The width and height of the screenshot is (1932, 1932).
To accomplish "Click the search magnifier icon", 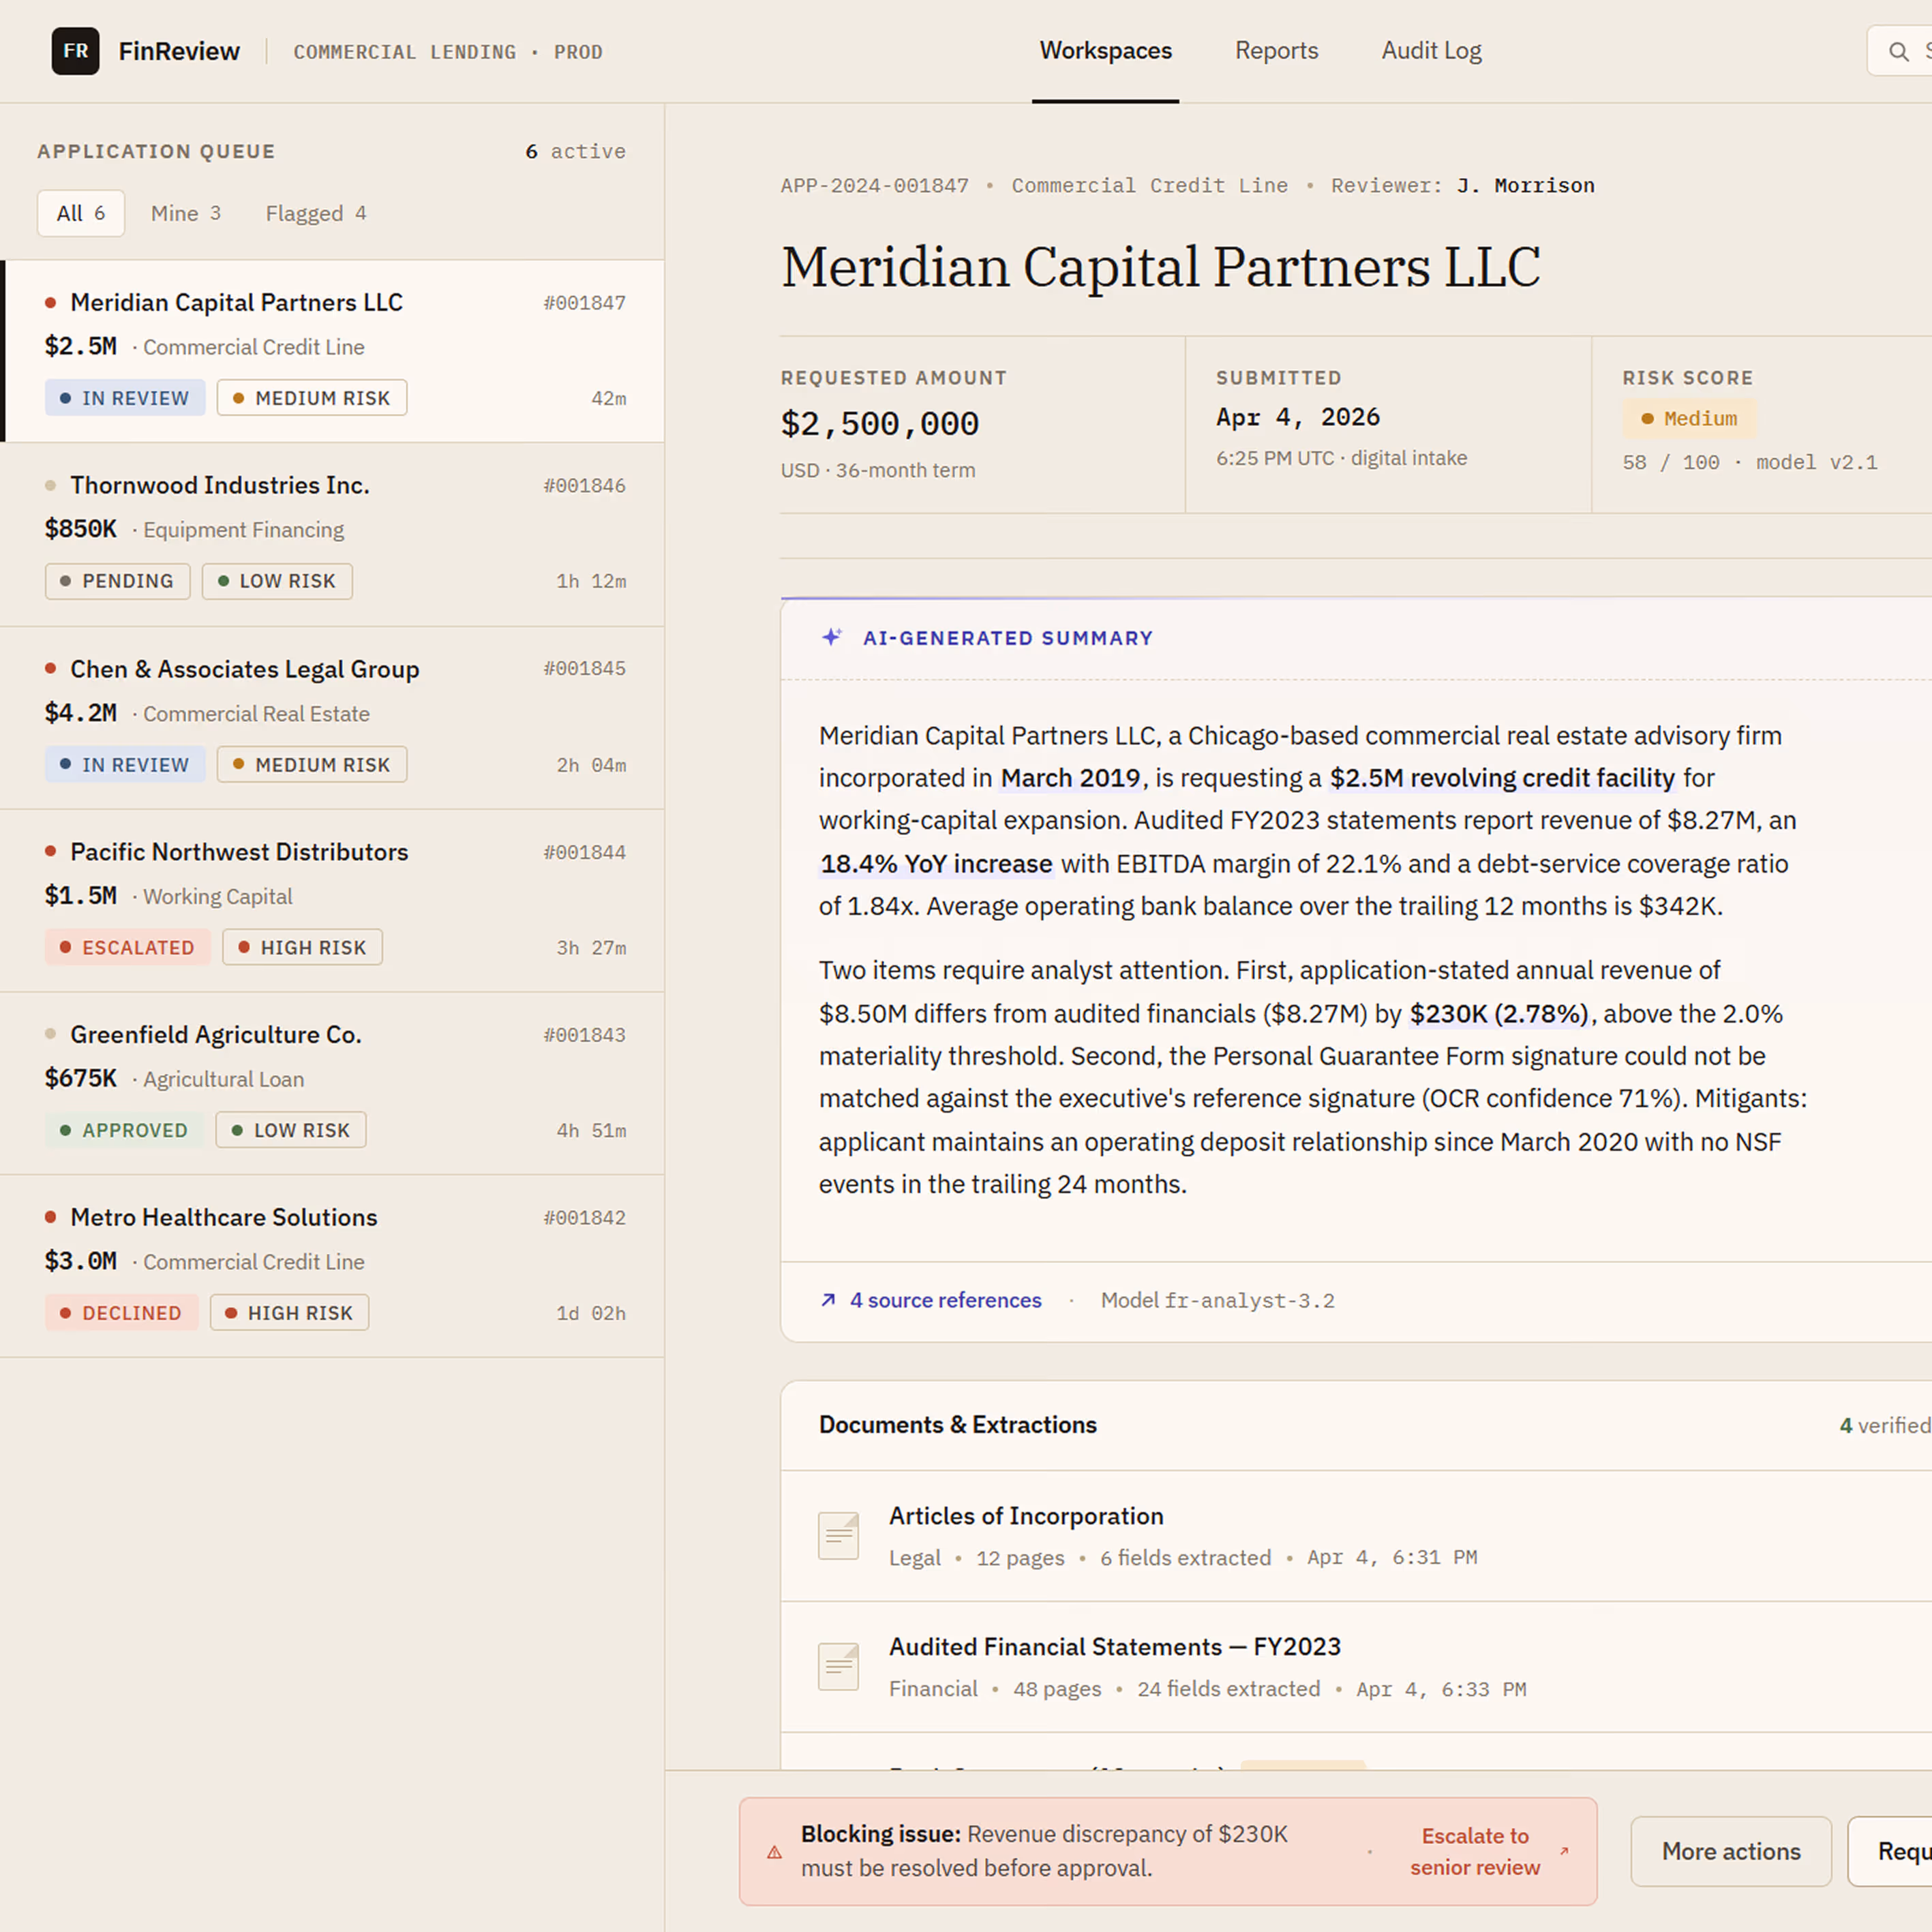I will 1898,51.
